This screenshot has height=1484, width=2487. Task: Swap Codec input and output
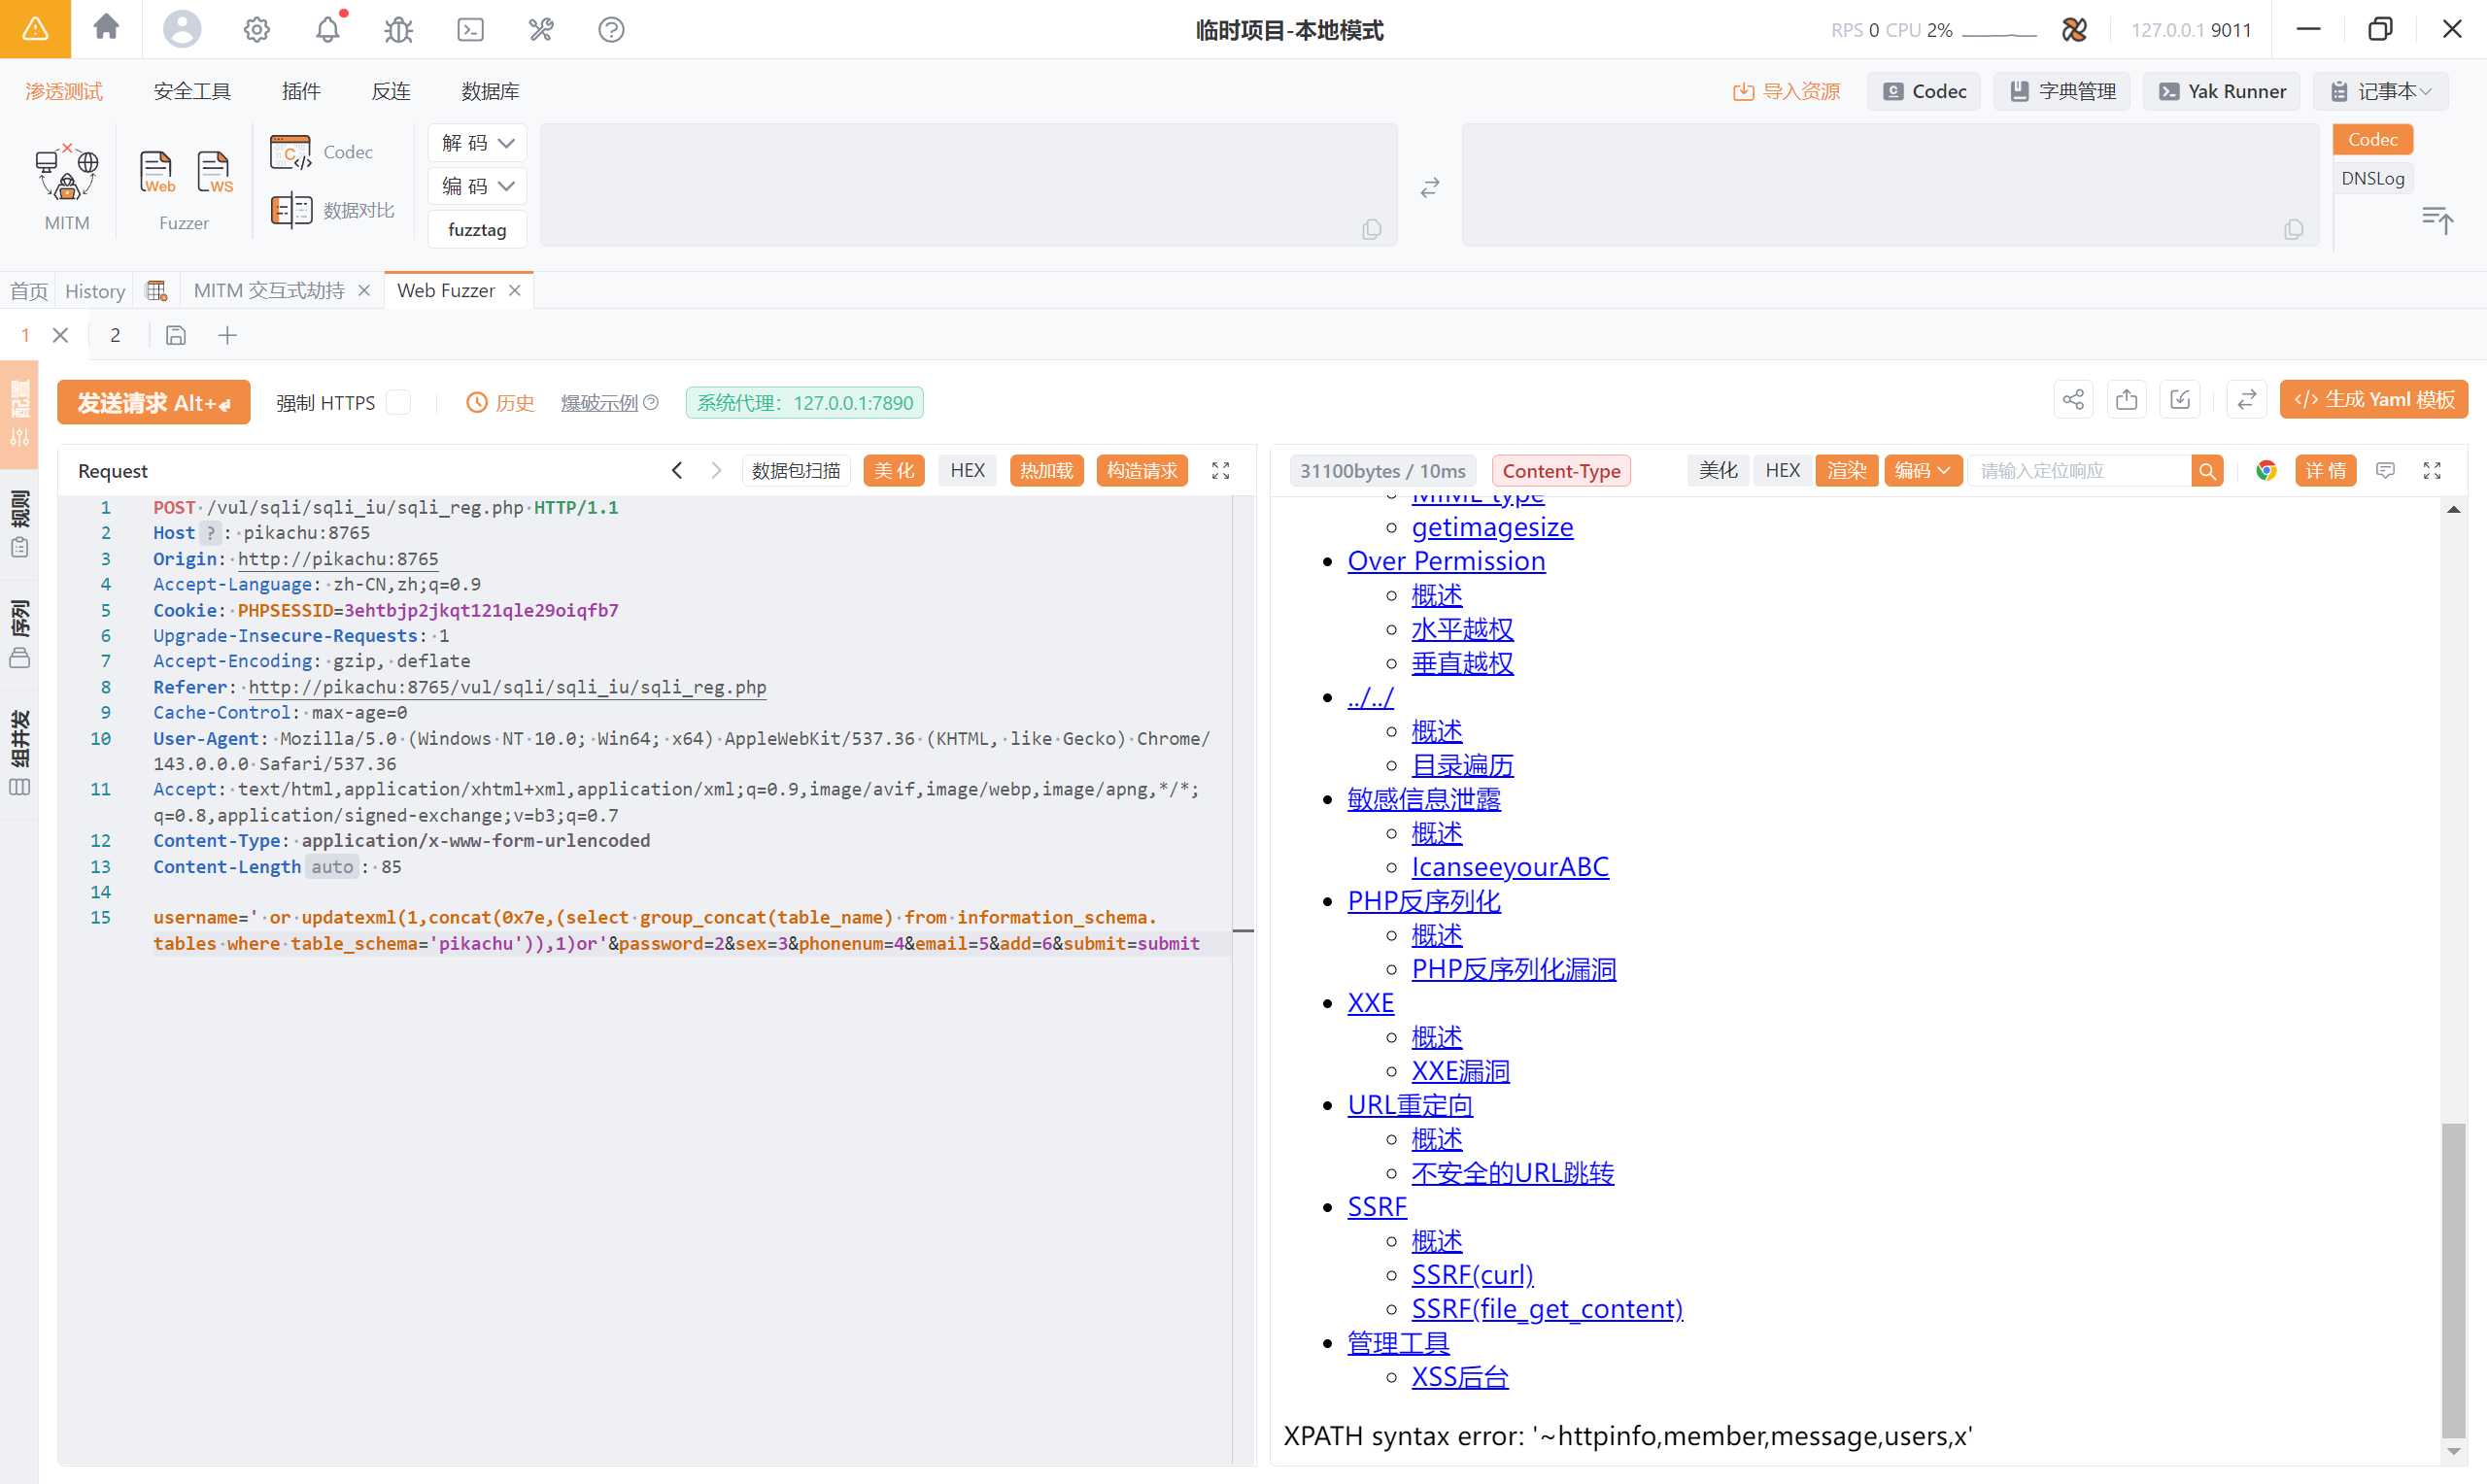coord(1430,187)
